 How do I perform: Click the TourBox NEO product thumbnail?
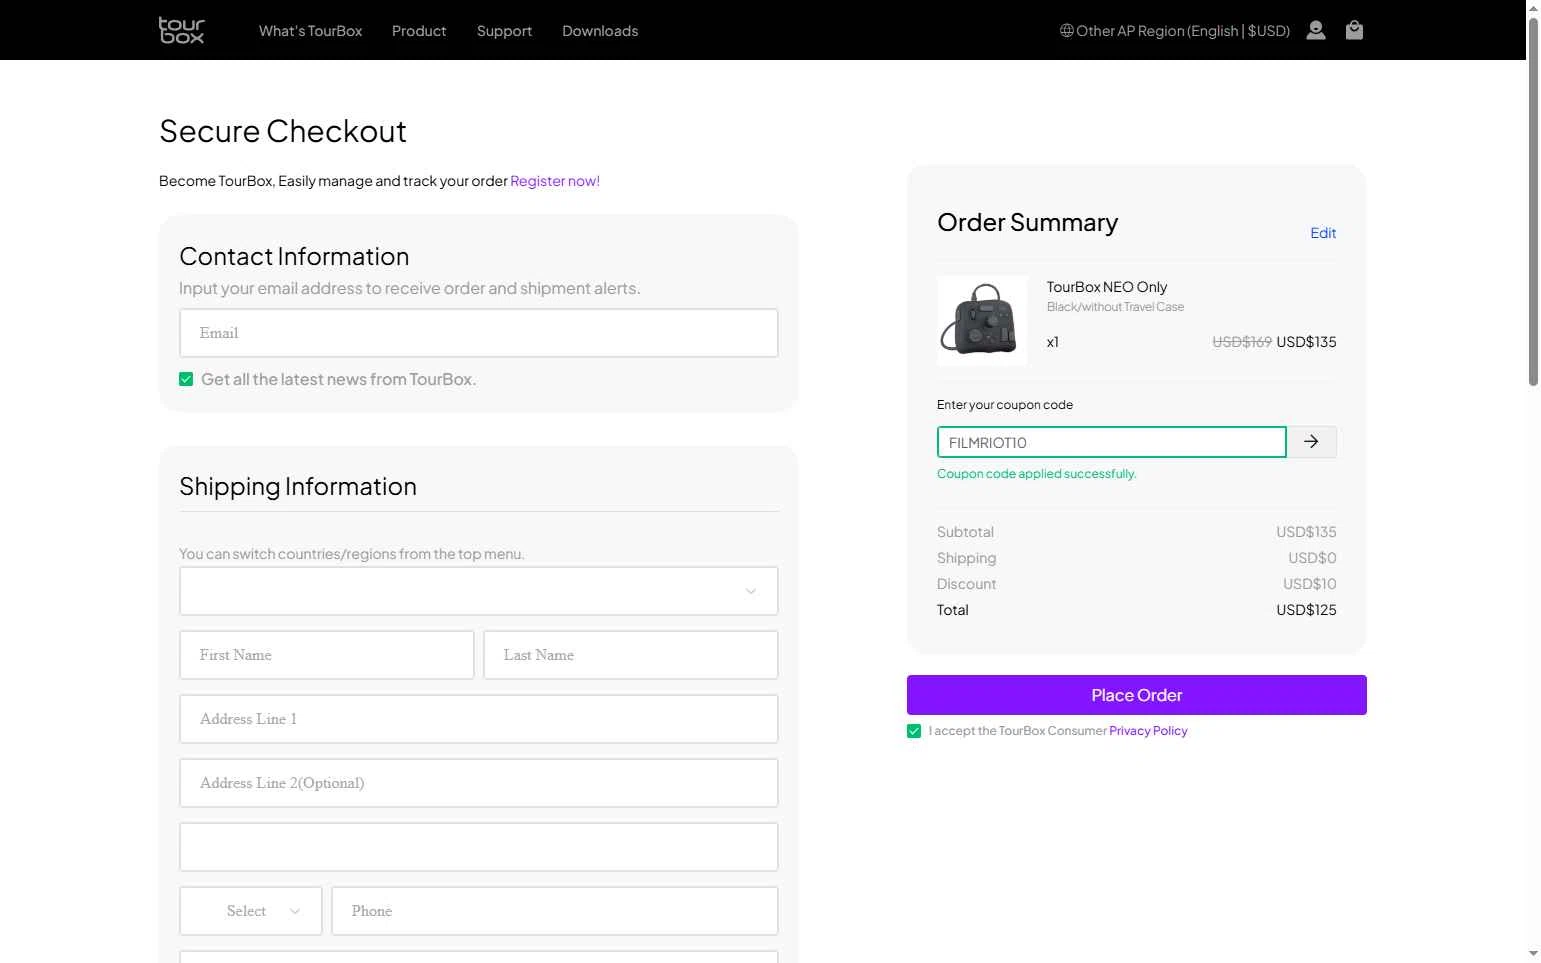pyautogui.click(x=982, y=321)
